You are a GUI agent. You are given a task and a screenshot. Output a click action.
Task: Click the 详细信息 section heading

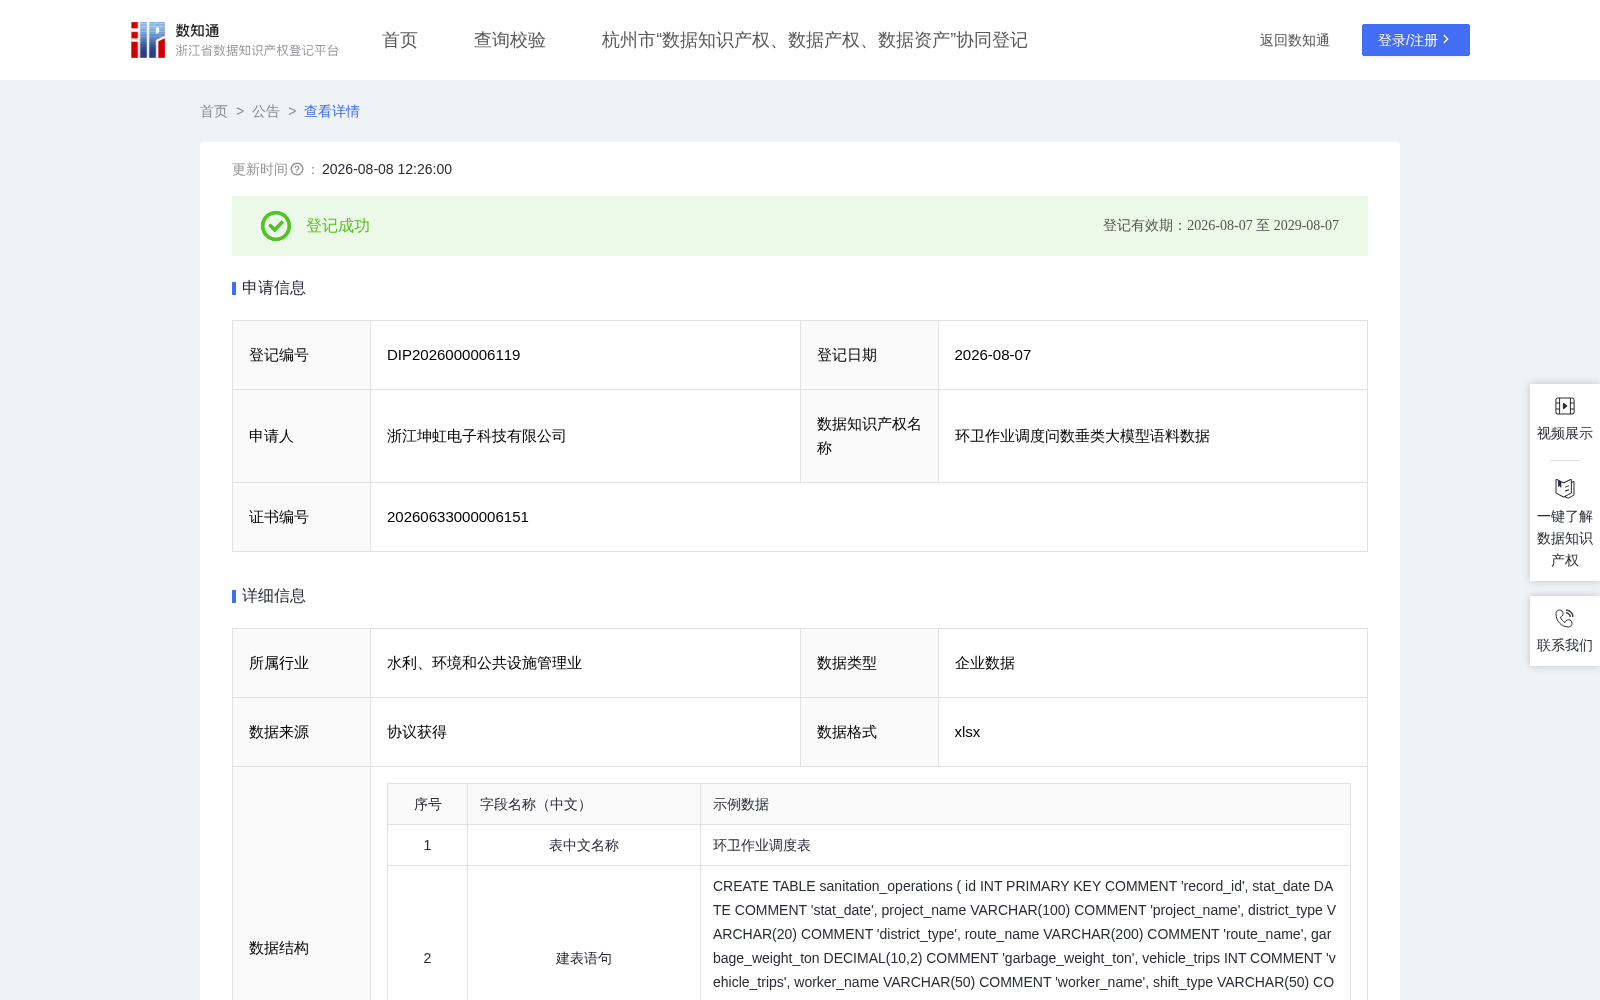tap(274, 596)
